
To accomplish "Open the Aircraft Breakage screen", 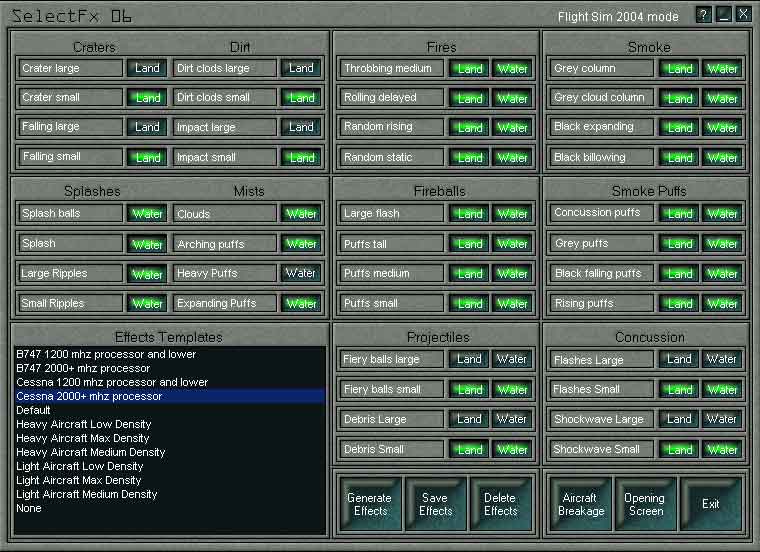I will coord(581,504).
